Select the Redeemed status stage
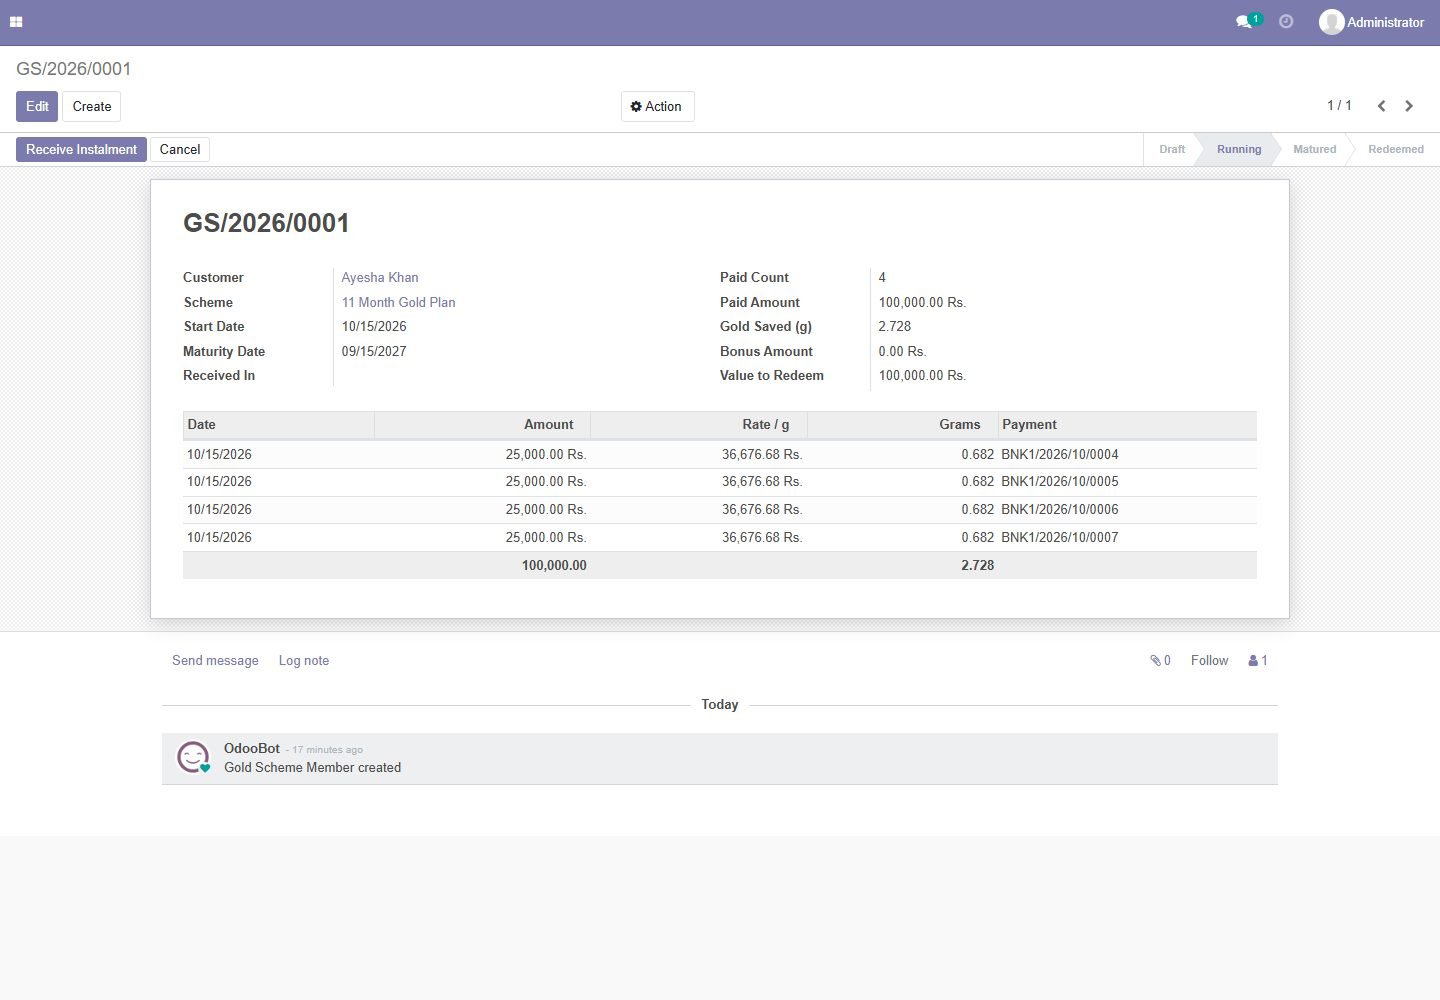1440x1000 pixels. point(1395,150)
